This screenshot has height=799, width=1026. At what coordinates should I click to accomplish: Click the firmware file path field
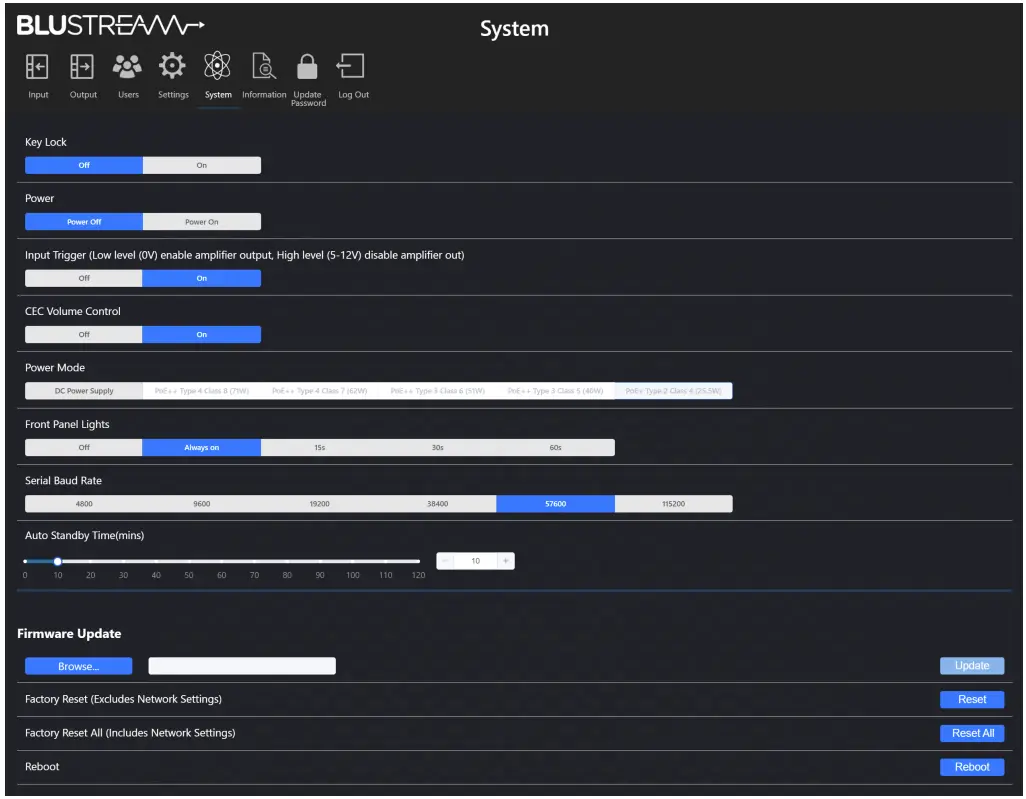242,666
